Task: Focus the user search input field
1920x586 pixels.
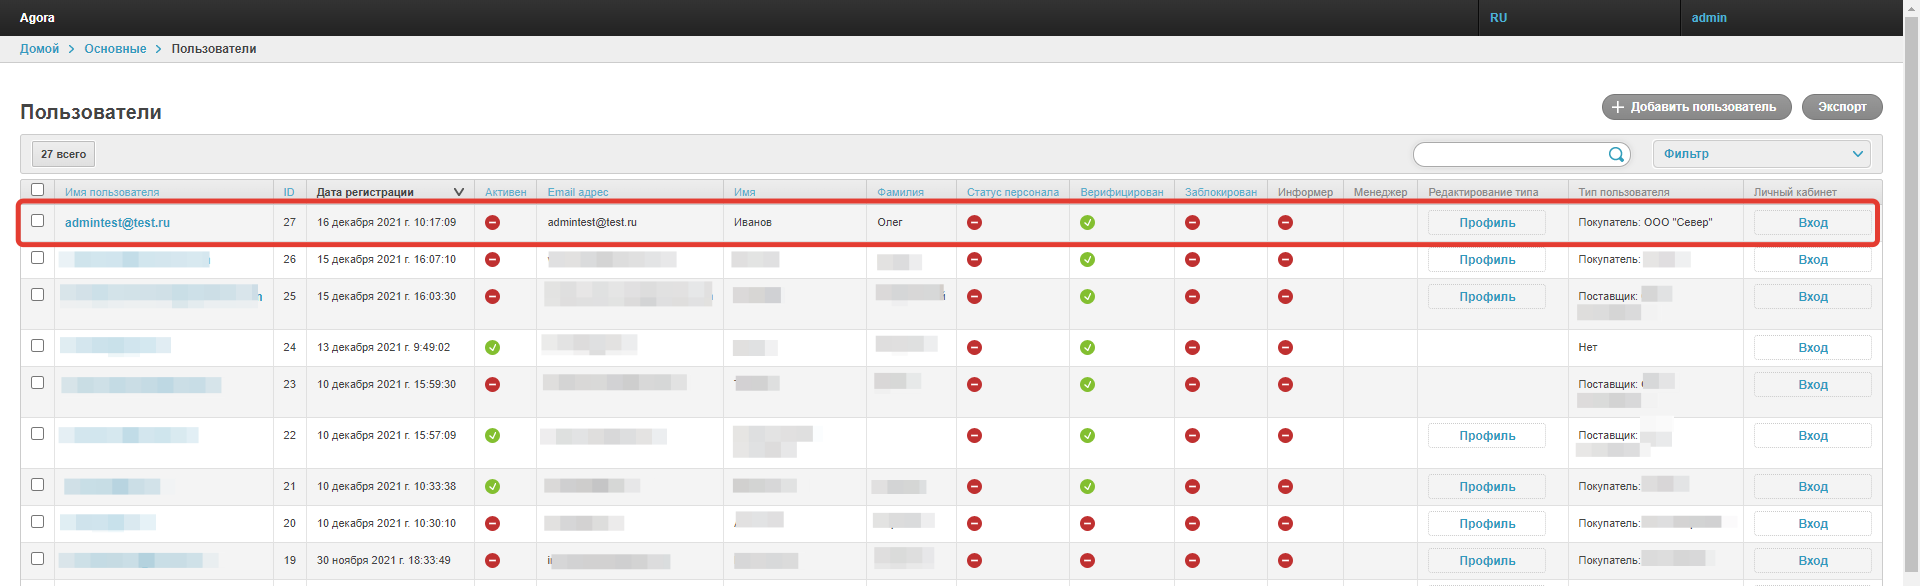Action: [1508, 154]
